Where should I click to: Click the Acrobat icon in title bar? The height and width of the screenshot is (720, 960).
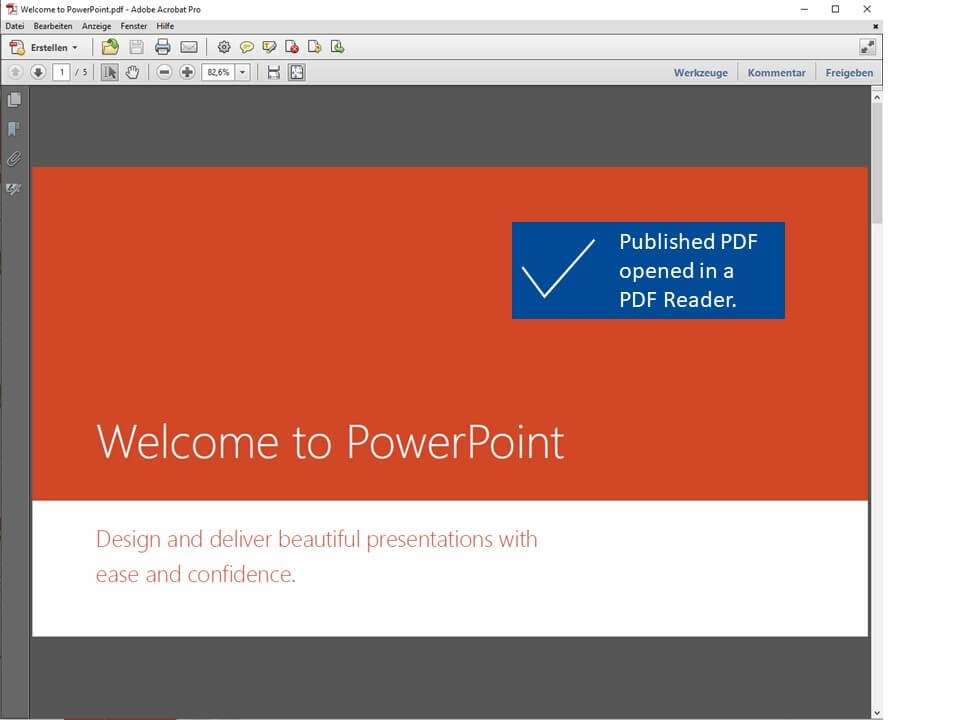11,9
